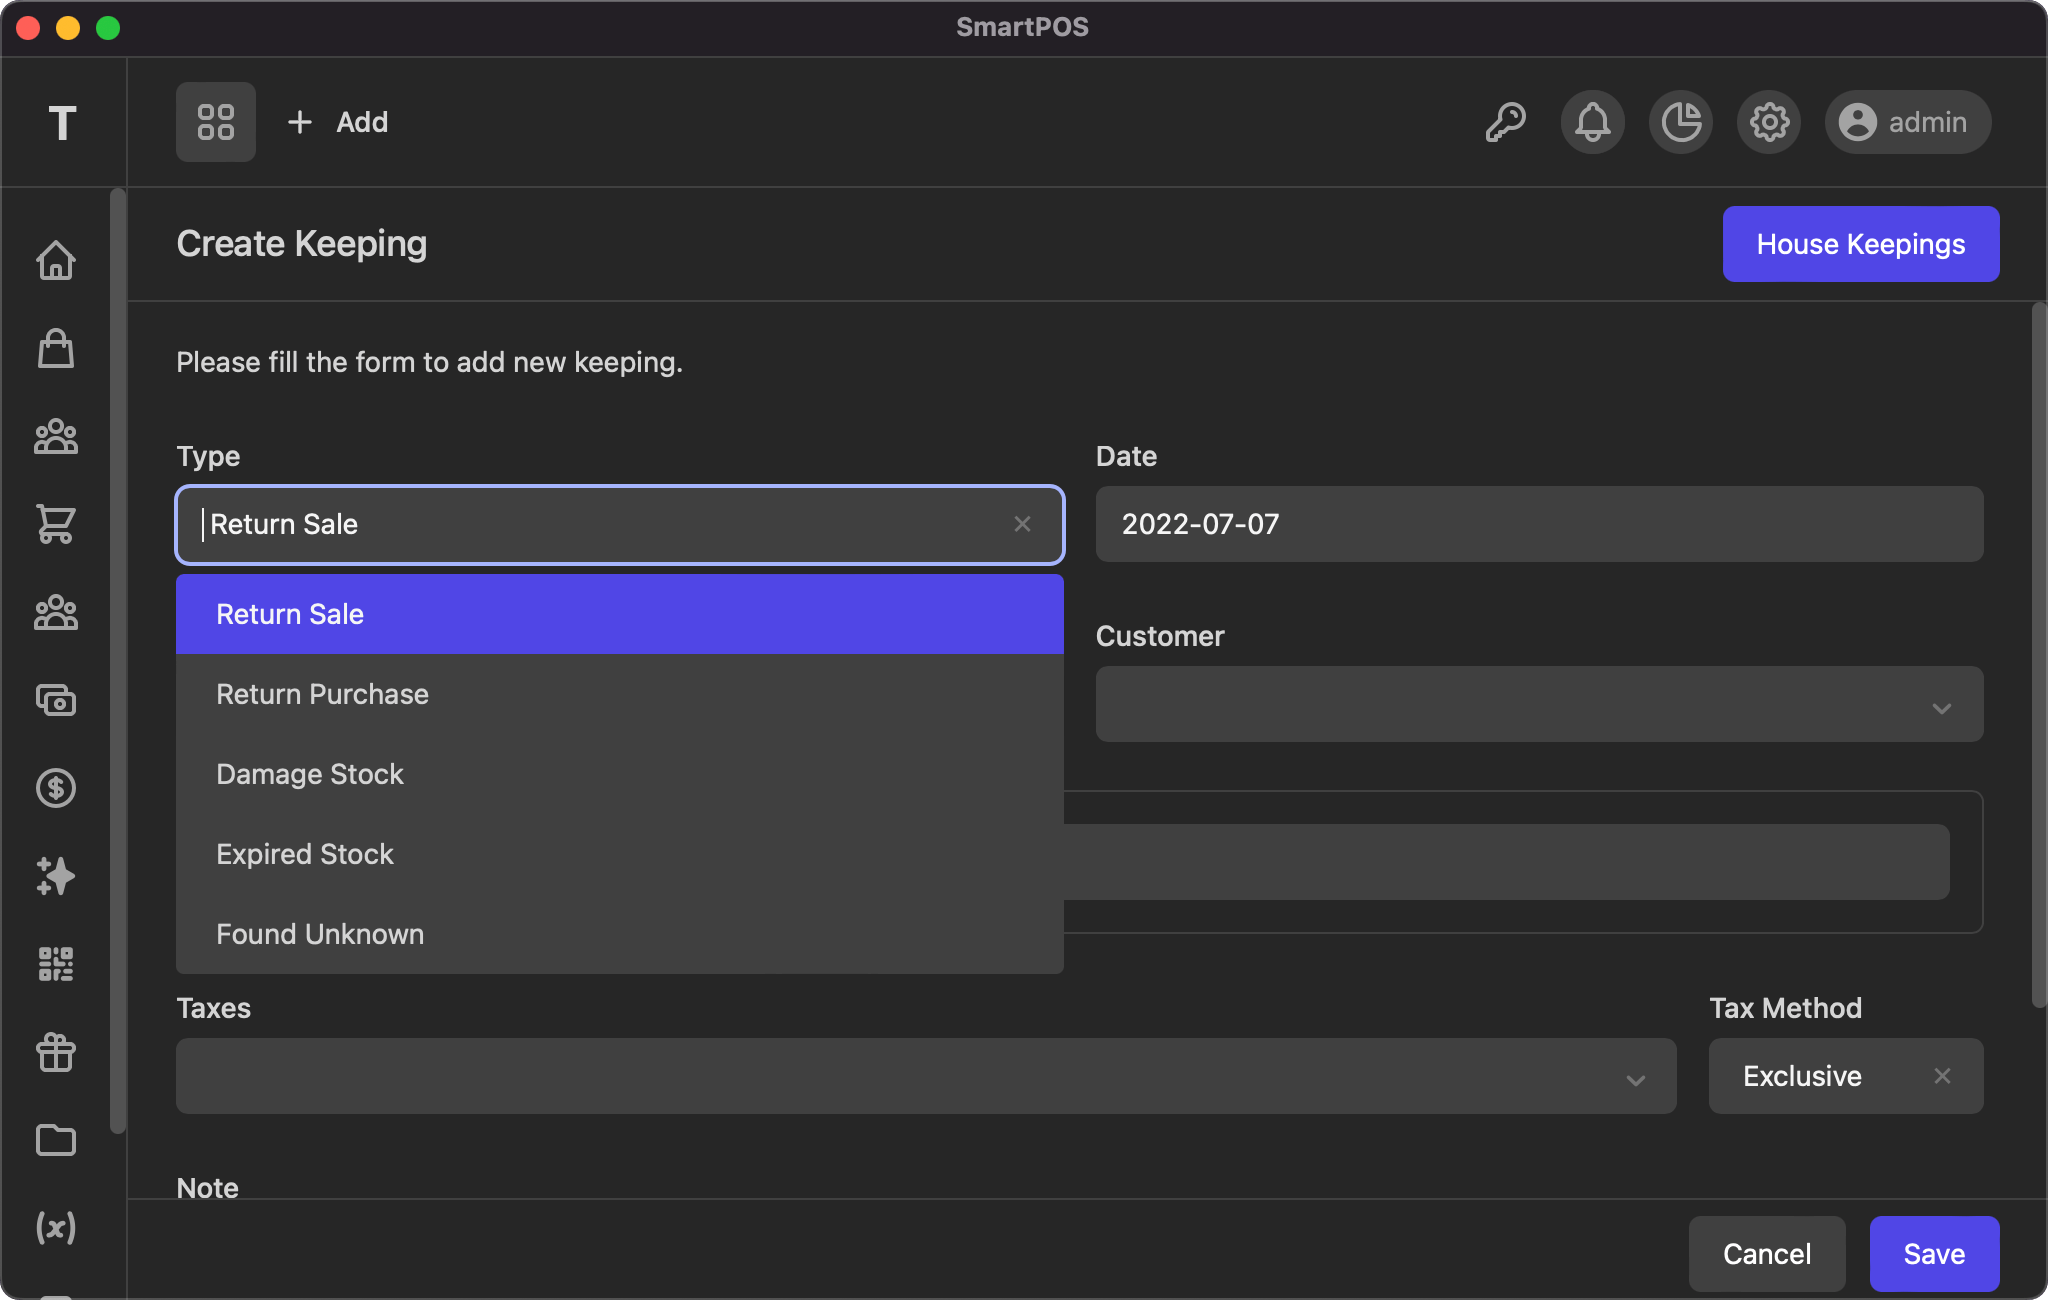2048x1300 pixels.
Task: Open the QR code sidebar icon
Action: [x=56, y=964]
